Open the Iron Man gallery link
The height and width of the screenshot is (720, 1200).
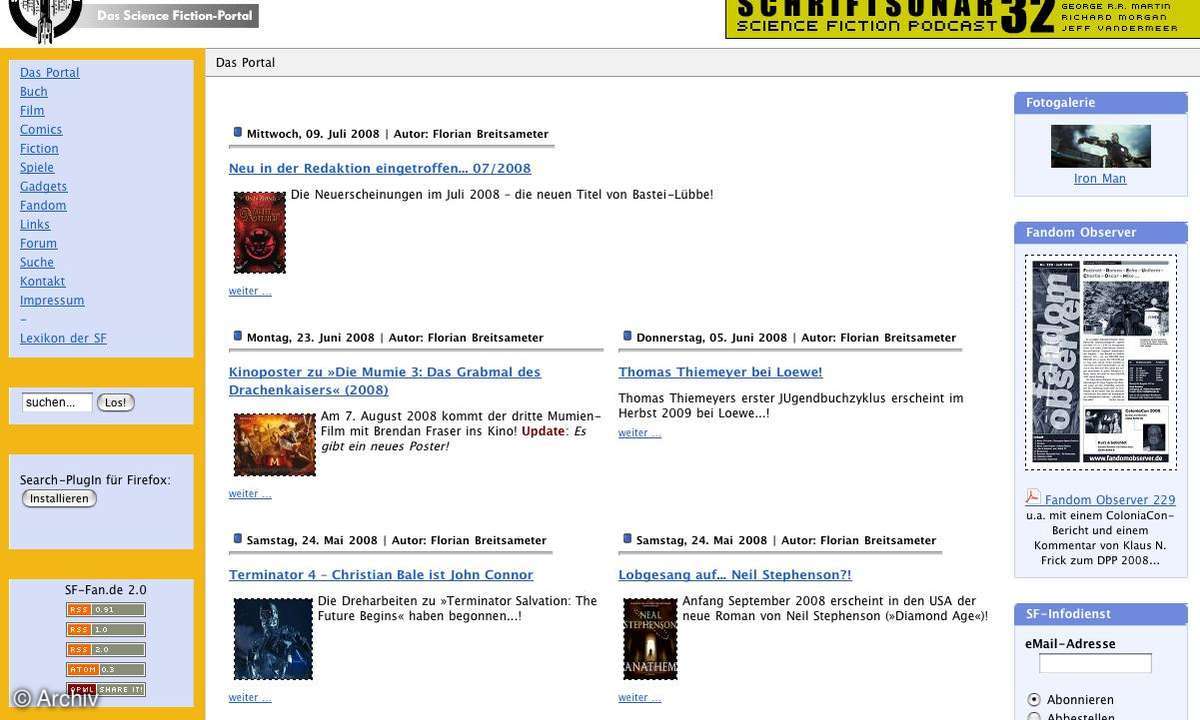click(1100, 179)
